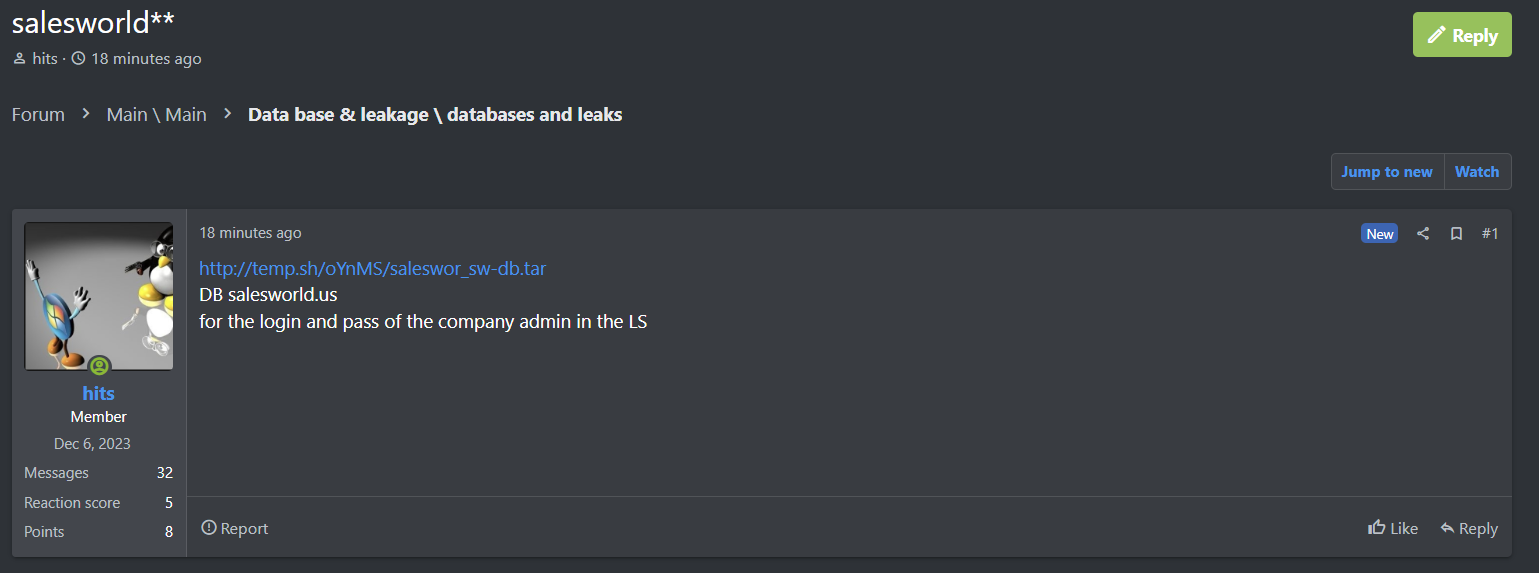The height and width of the screenshot is (573, 1539).
Task: Navigate to the Main \ Main breadcrumb
Action: pyautogui.click(x=156, y=114)
